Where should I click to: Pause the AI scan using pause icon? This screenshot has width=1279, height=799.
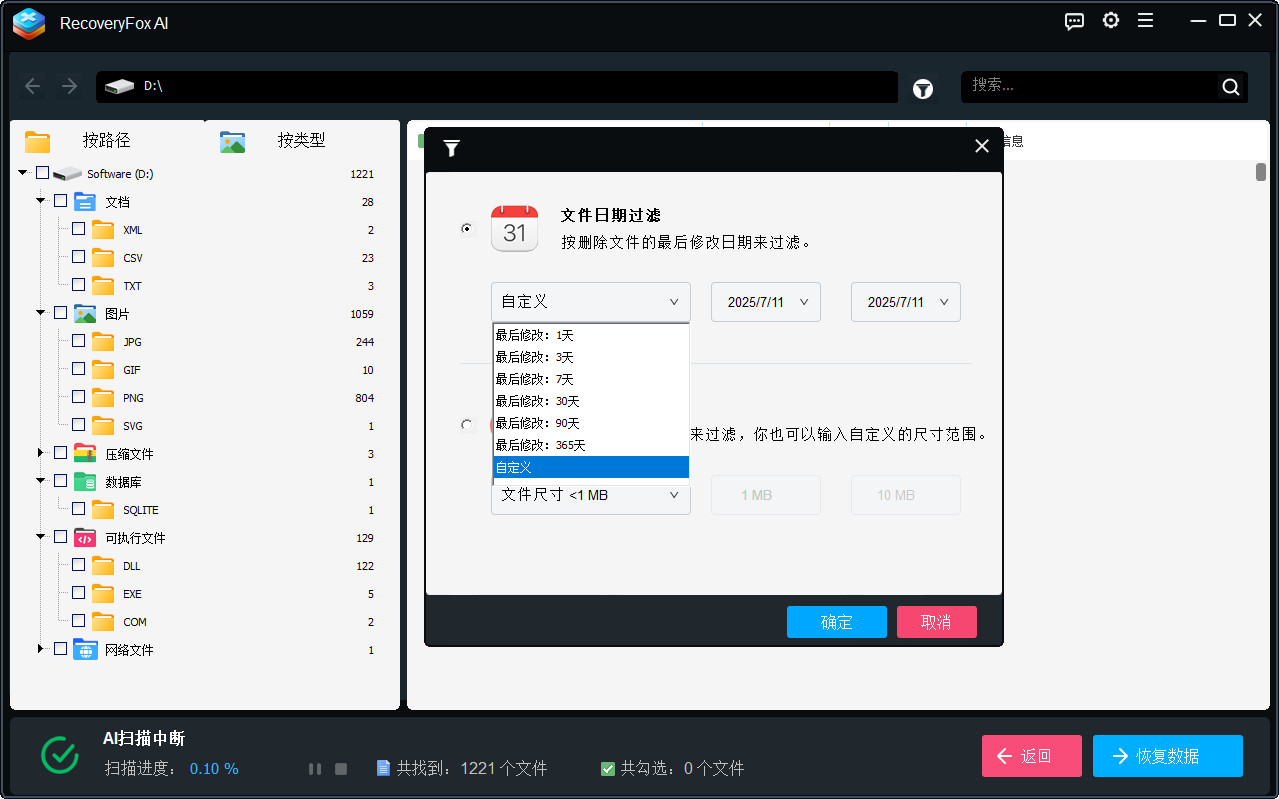pyautogui.click(x=315, y=768)
